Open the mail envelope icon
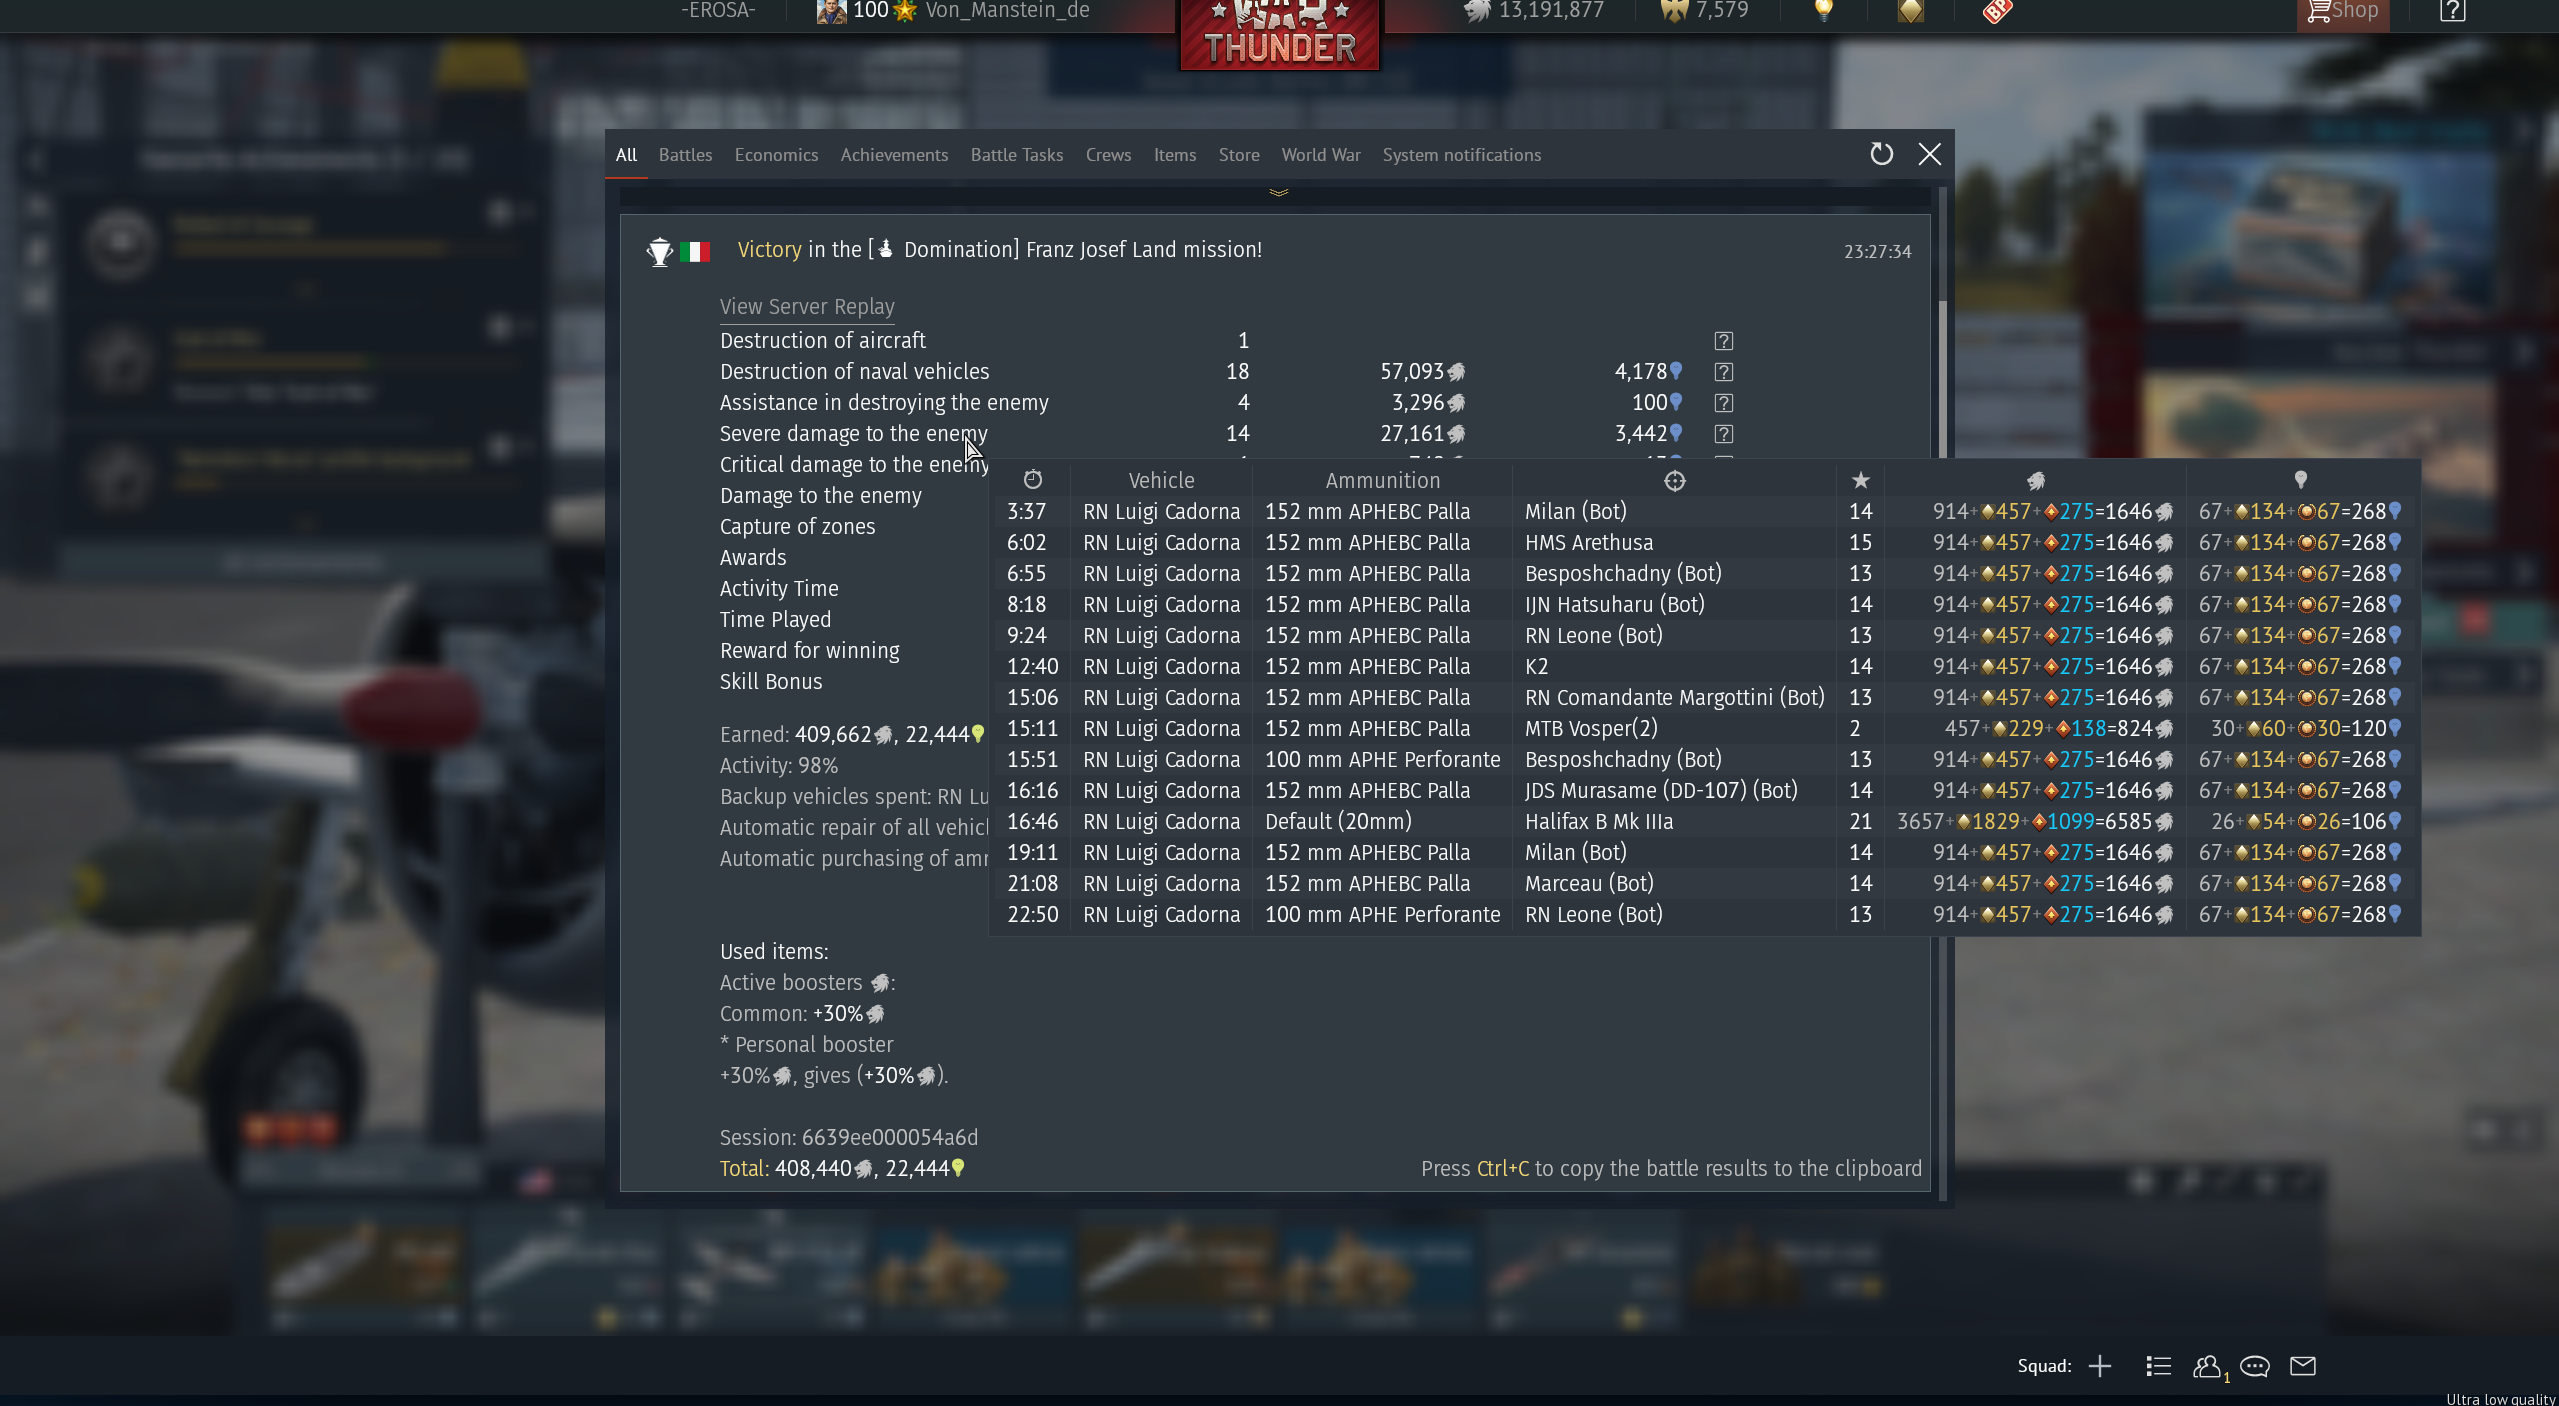The image size is (2559, 1406). click(2303, 1366)
